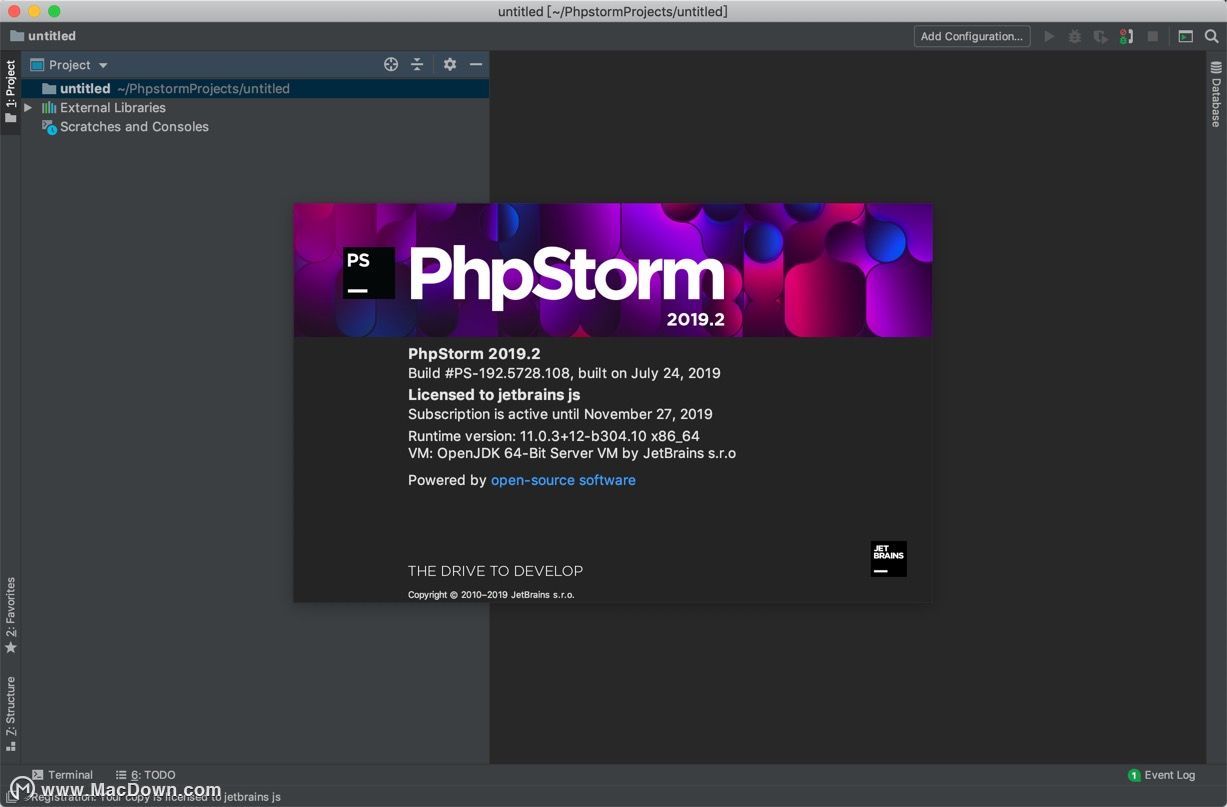Image resolution: width=1227 pixels, height=807 pixels.
Task: Open the Terminal tool window
Action: 61,775
